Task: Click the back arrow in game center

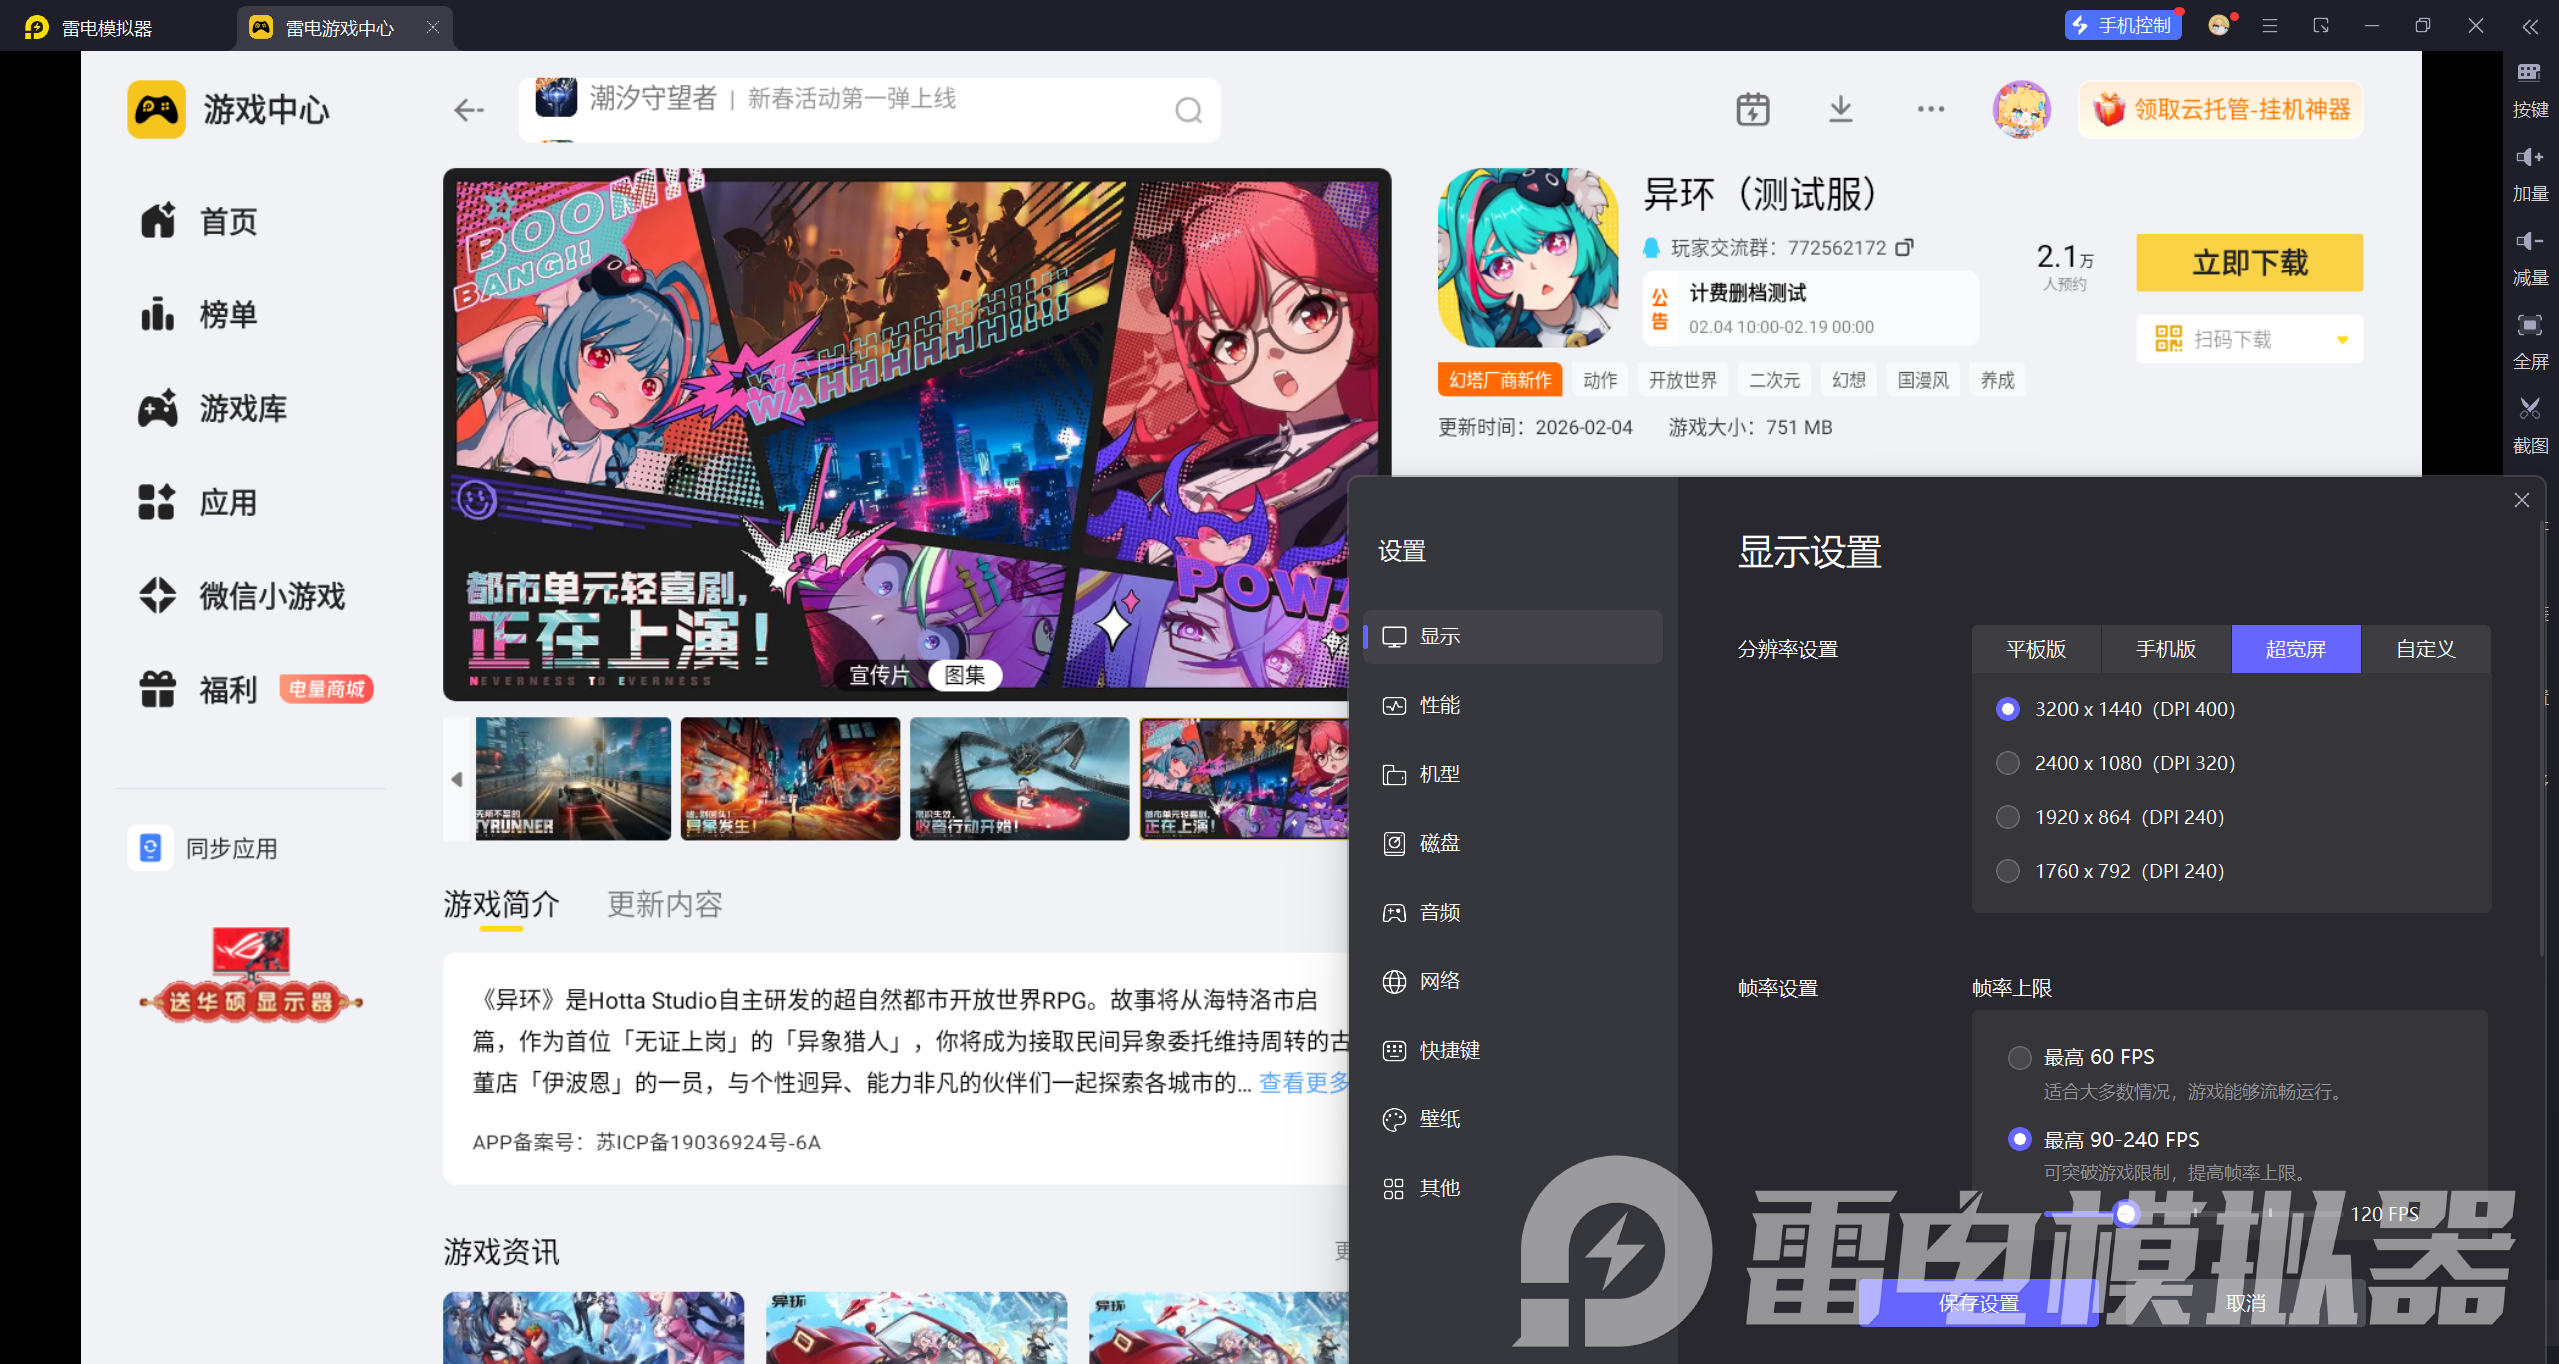Action: [468, 110]
